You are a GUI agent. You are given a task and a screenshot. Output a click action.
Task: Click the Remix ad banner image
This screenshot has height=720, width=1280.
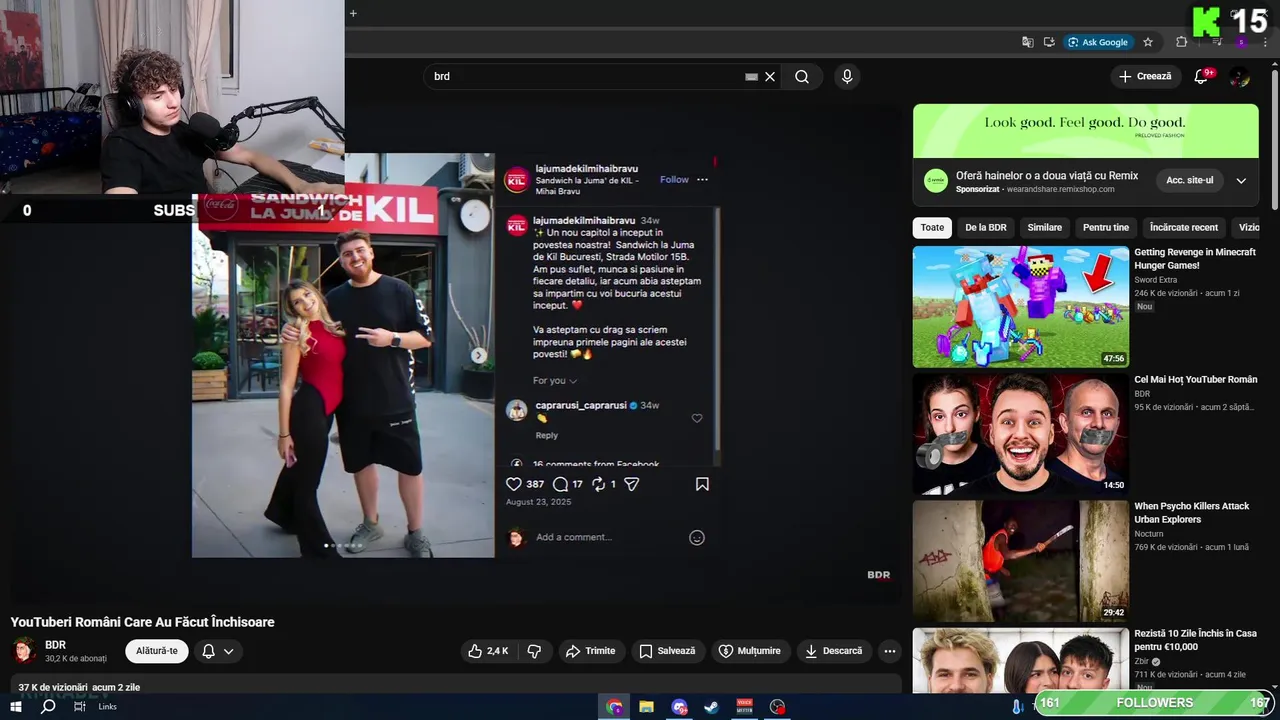point(1085,130)
